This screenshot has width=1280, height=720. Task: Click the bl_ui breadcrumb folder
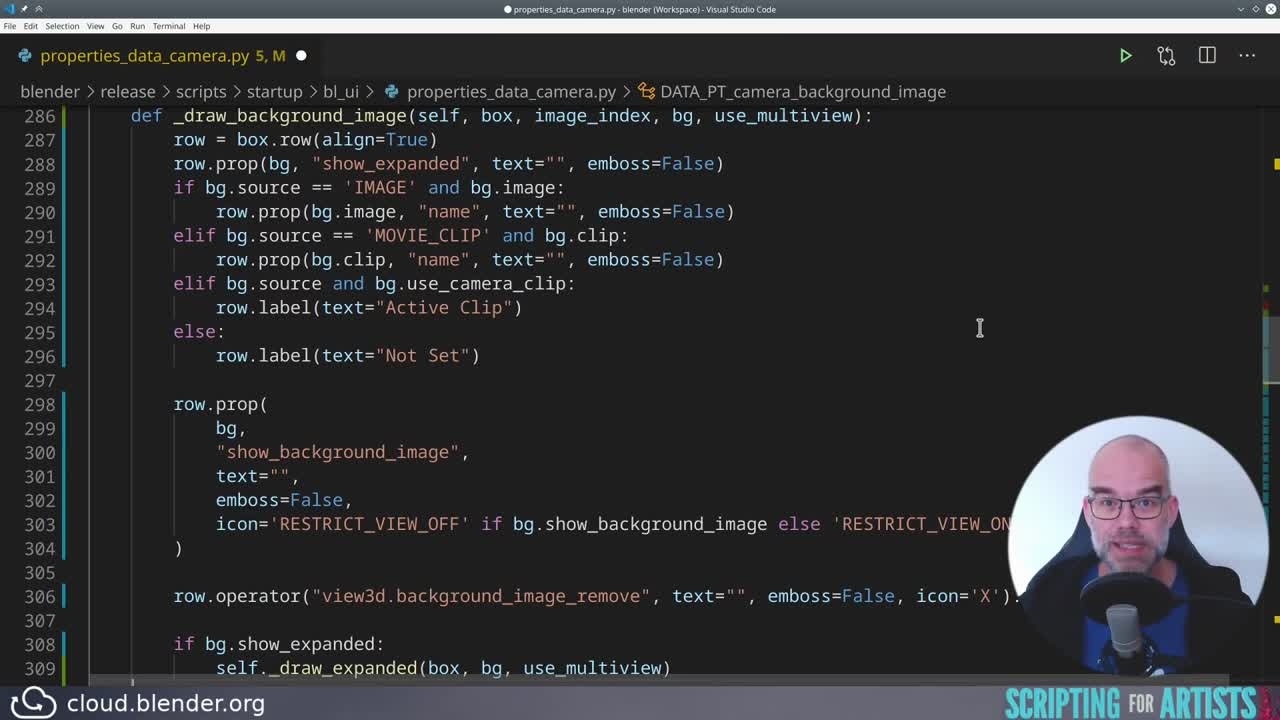(x=341, y=92)
